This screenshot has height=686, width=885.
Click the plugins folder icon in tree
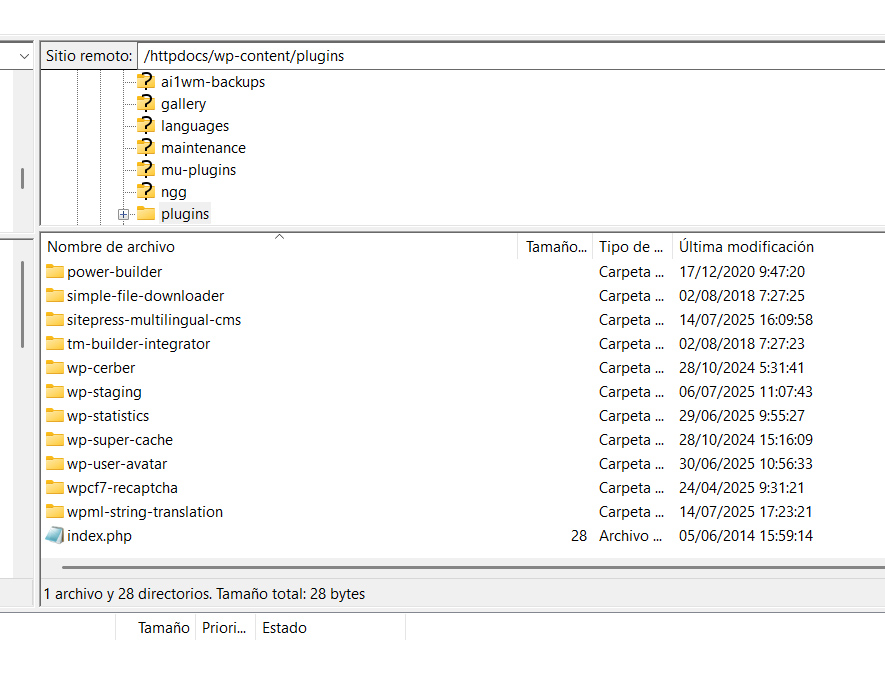(146, 213)
